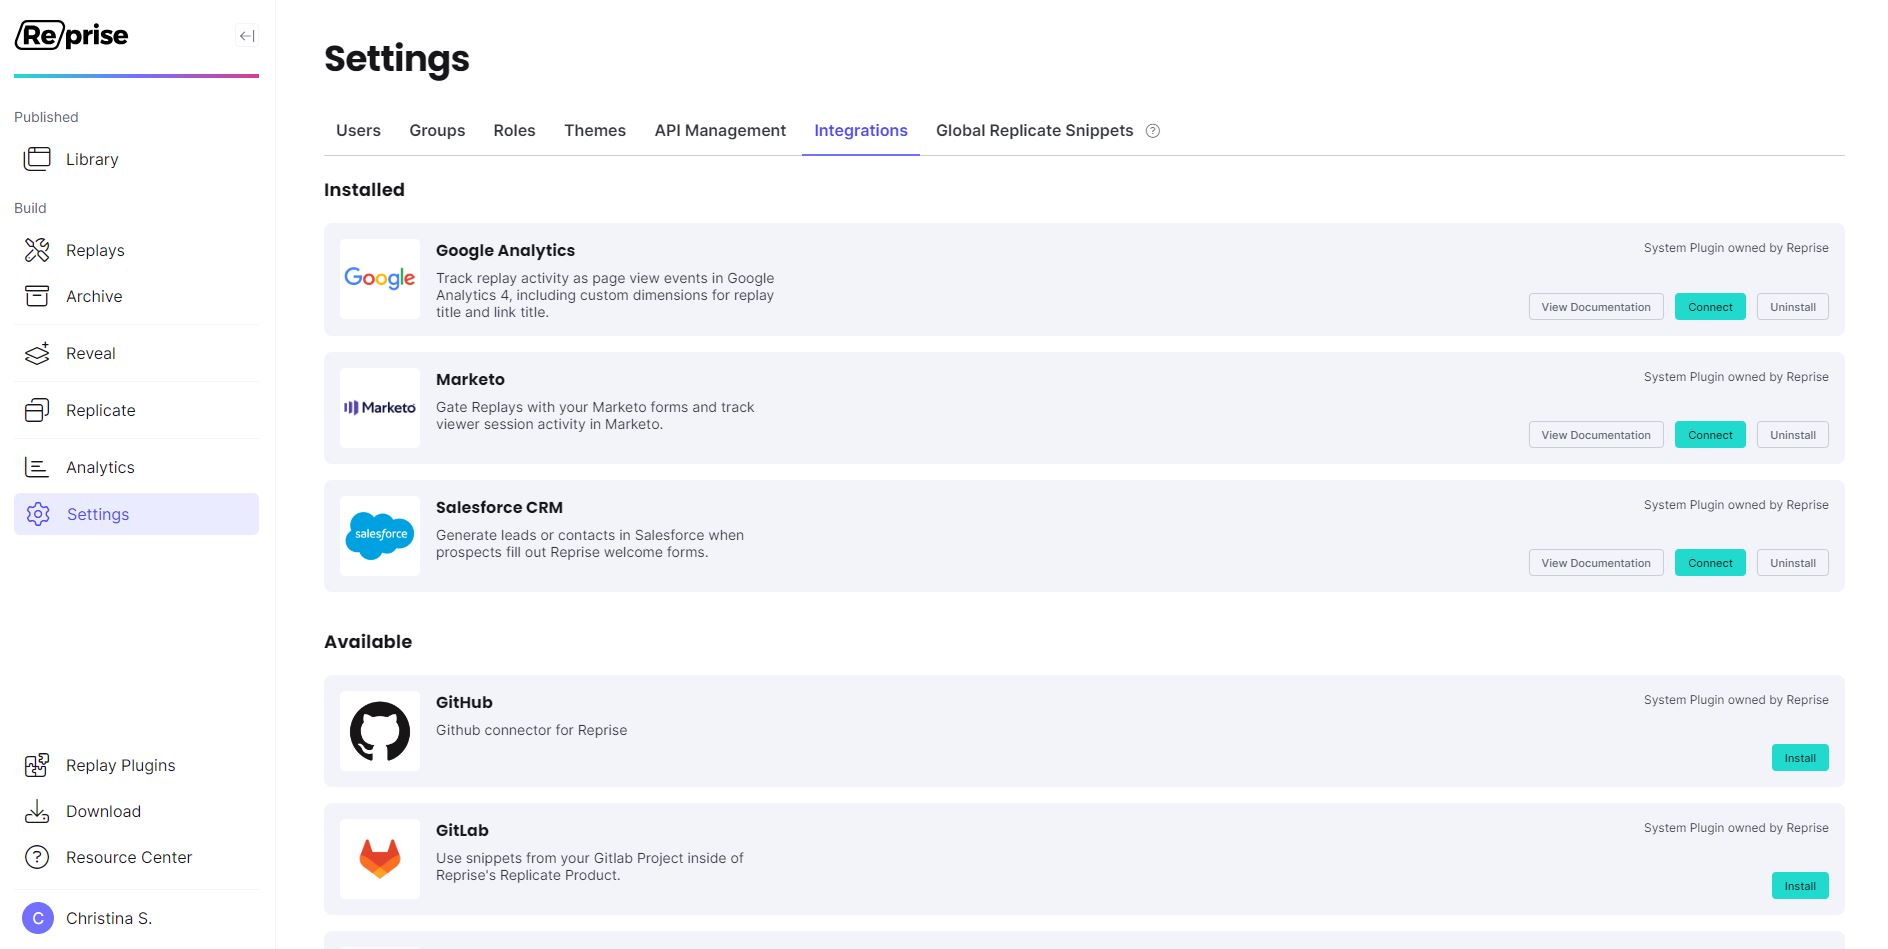Viewport: 1888px width, 949px height.
Task: Click the GitHub octocat logo
Action: coord(380,731)
